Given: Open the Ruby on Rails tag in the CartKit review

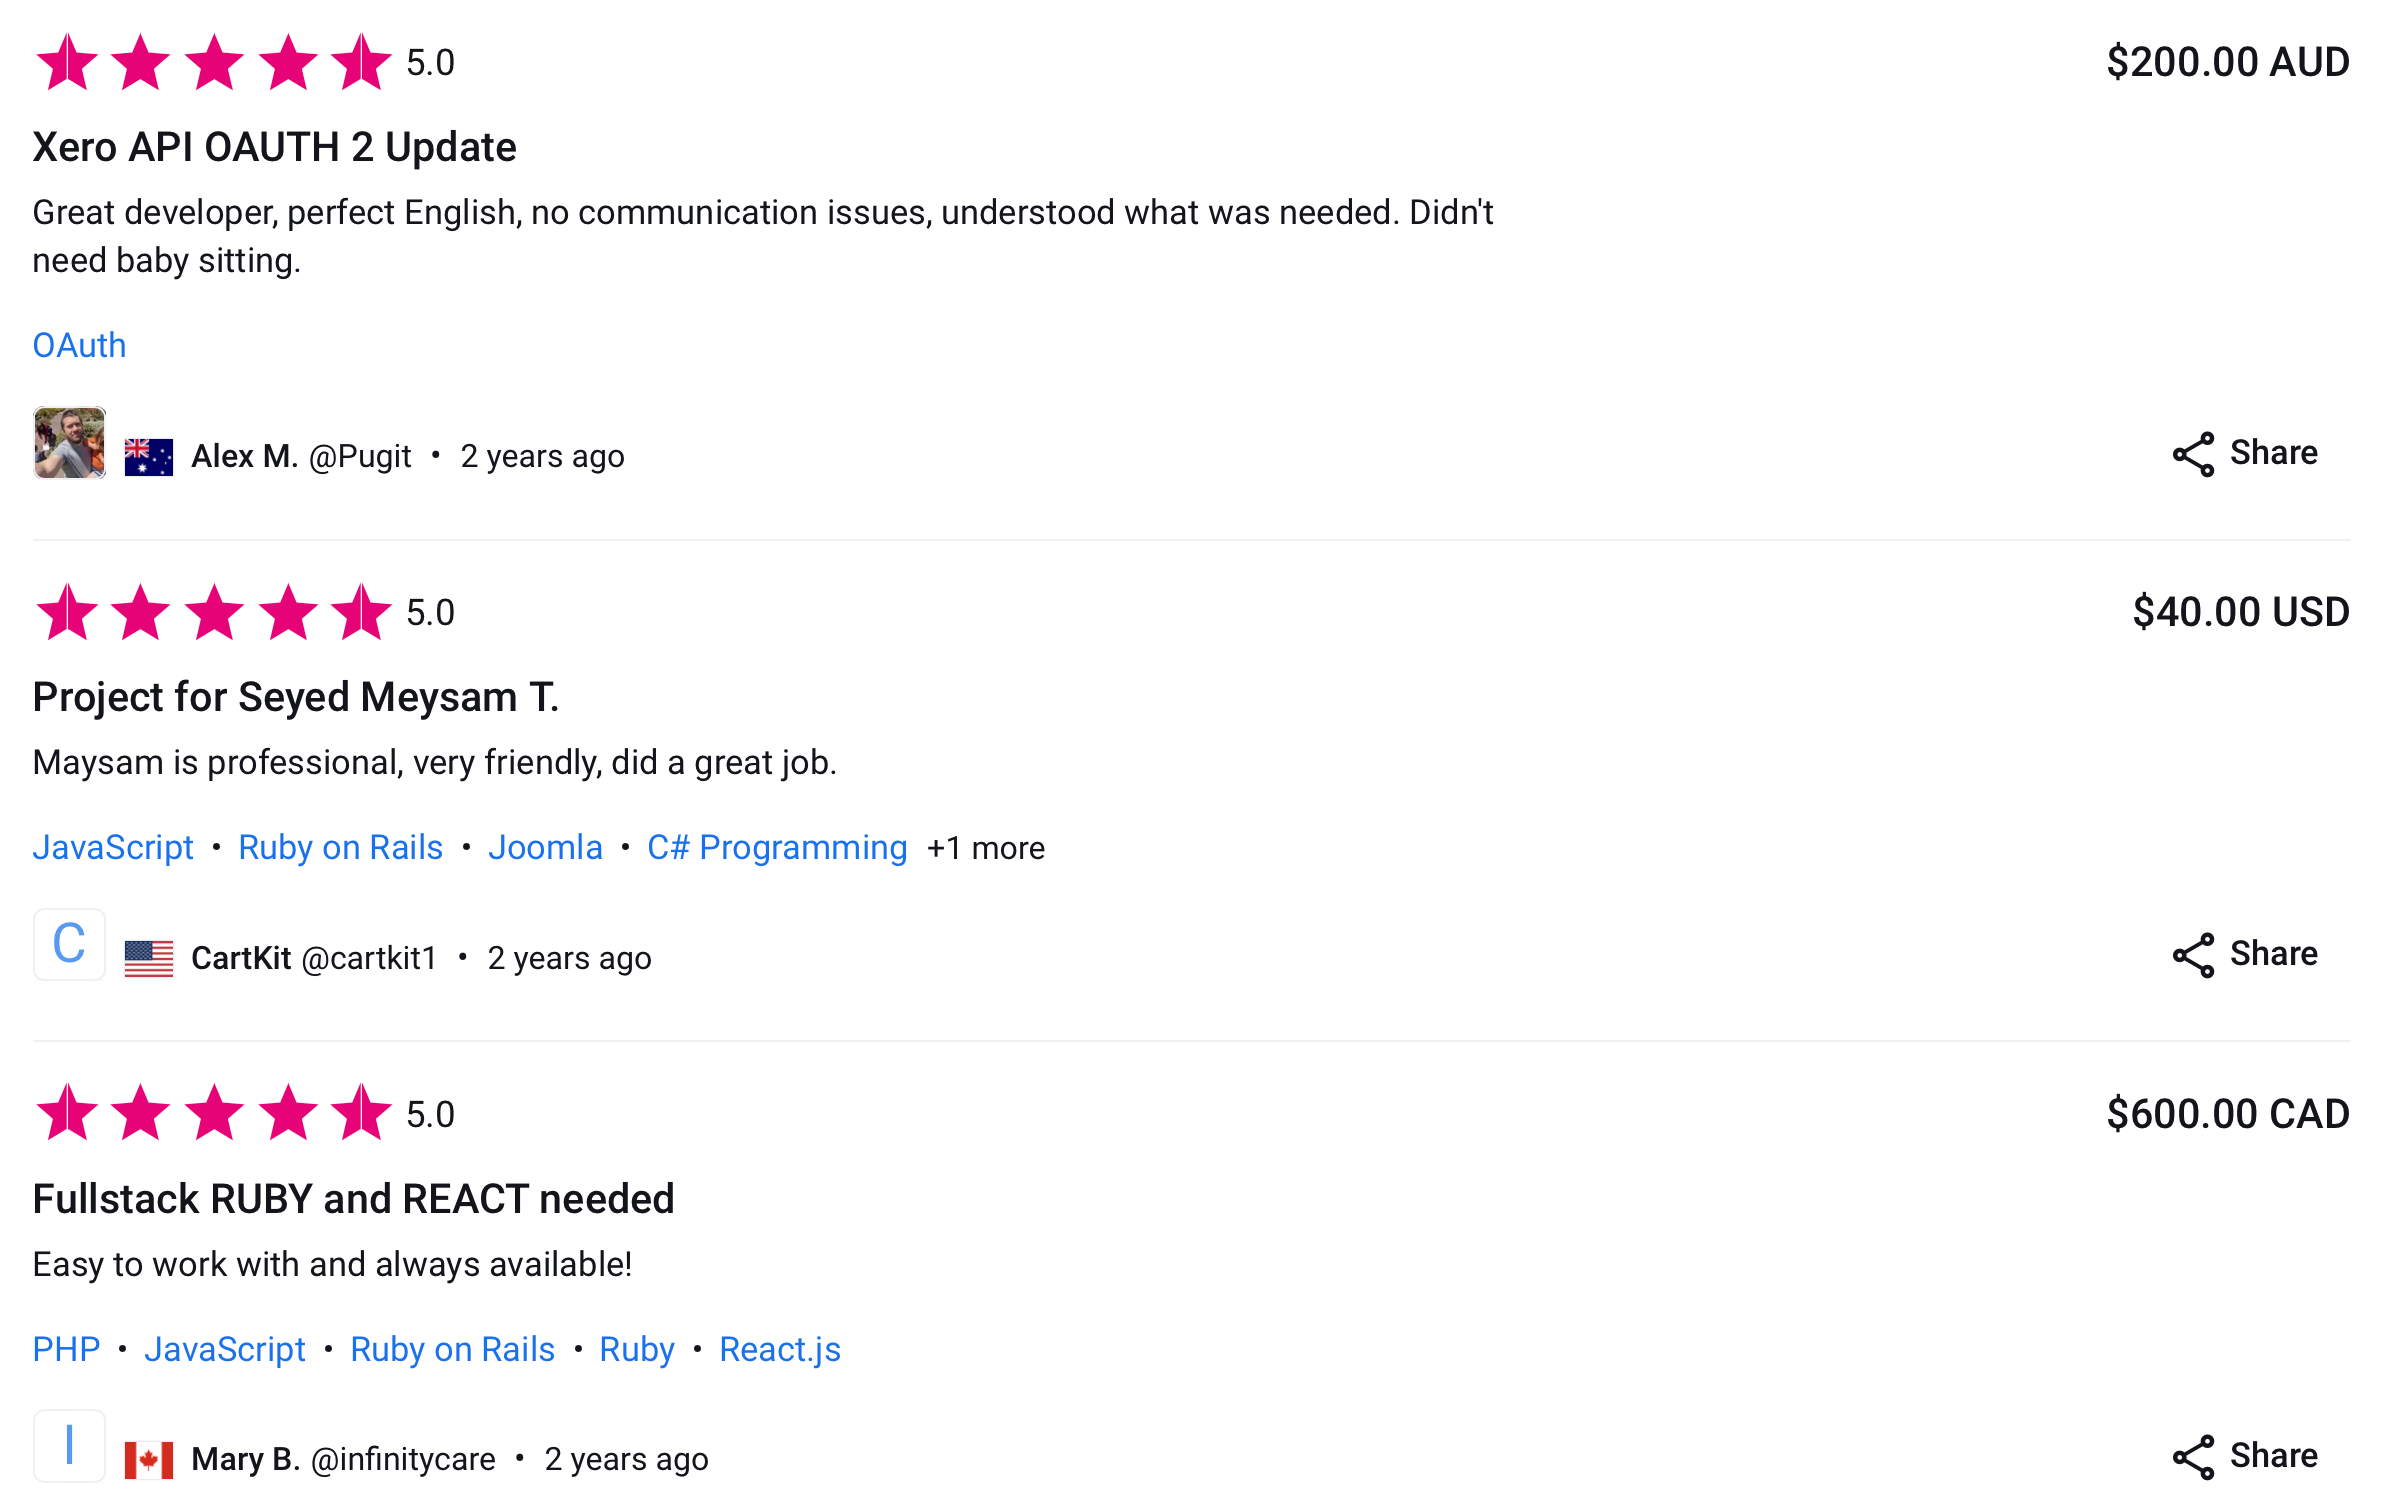Looking at the screenshot, I should pyautogui.click(x=340, y=848).
